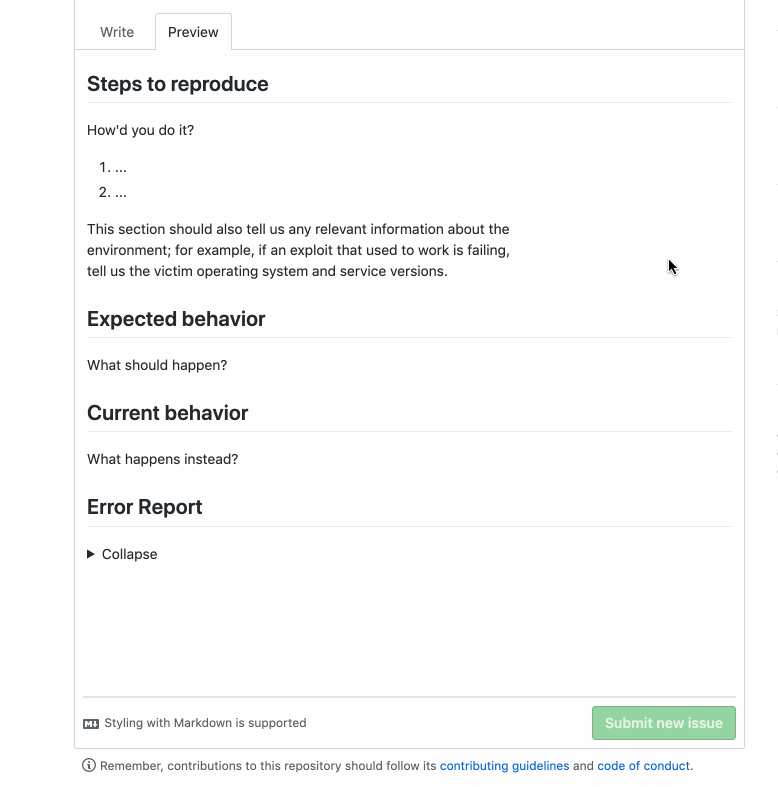Select the Preview tab

pos(193,32)
